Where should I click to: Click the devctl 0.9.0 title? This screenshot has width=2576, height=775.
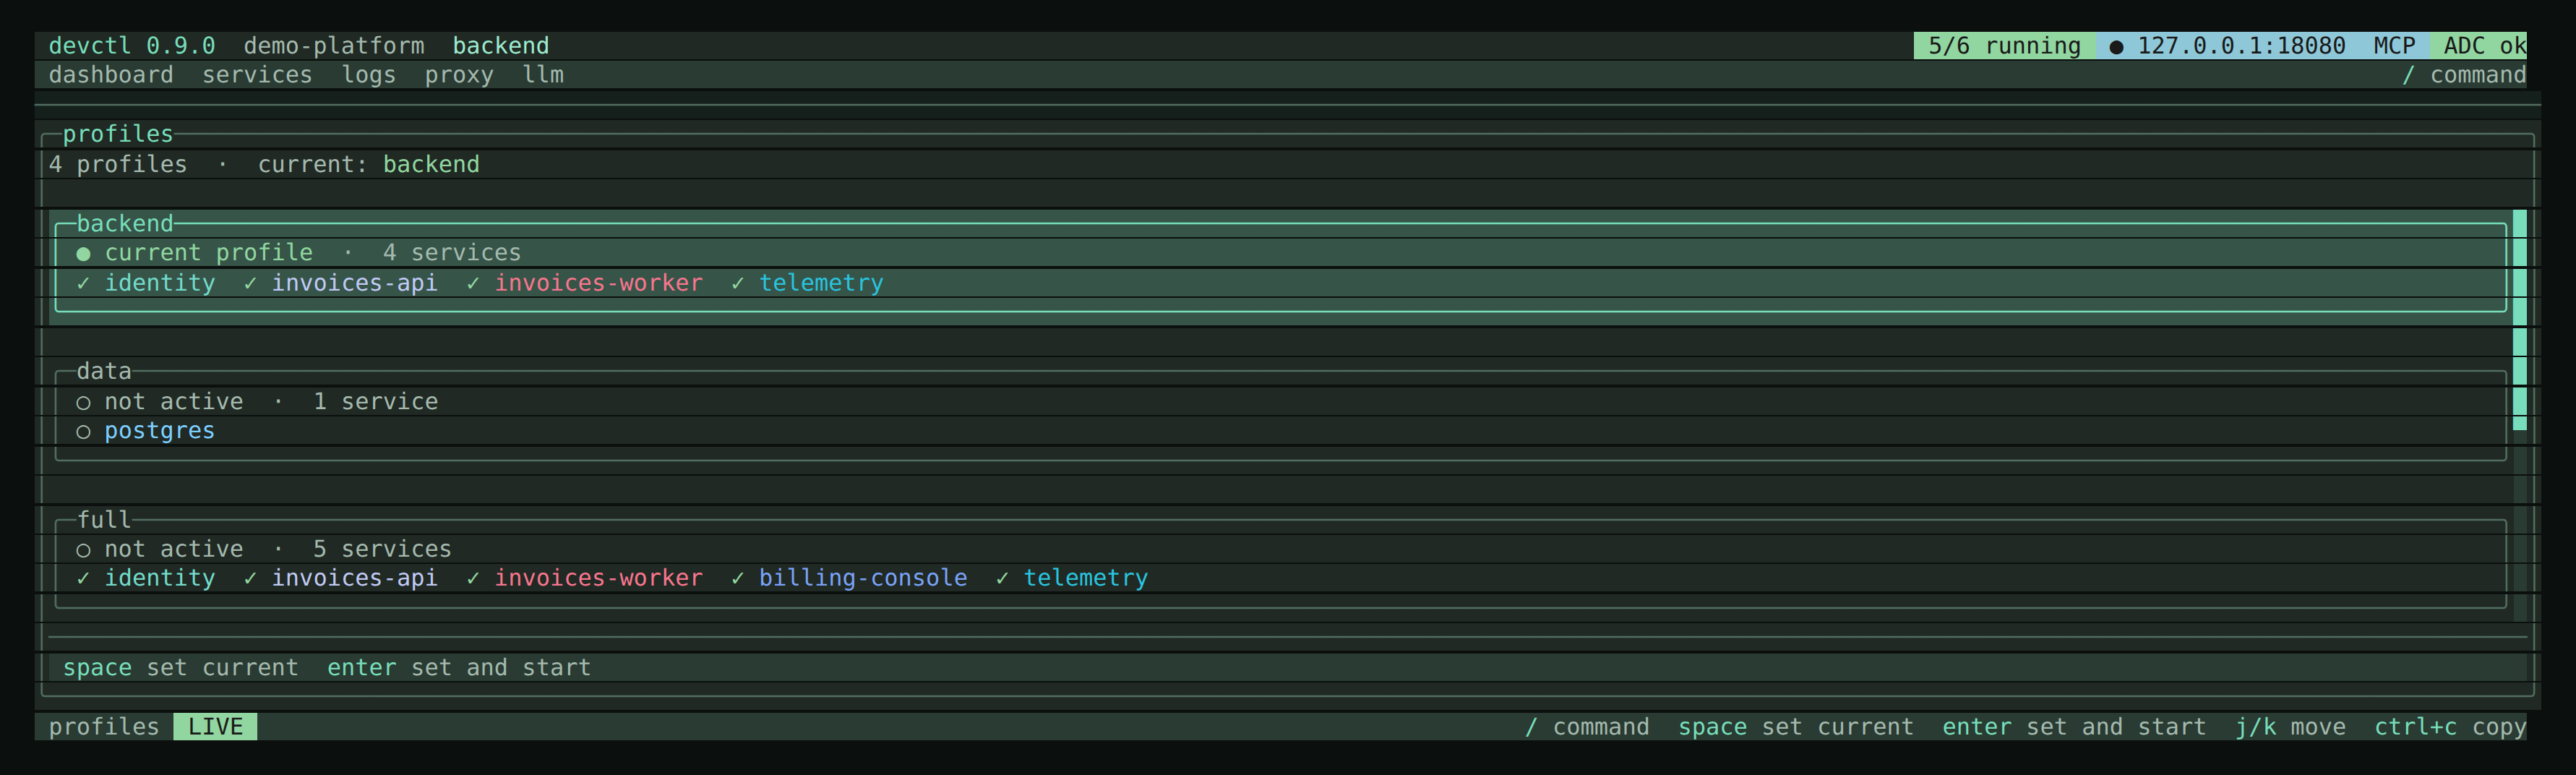pos(132,46)
